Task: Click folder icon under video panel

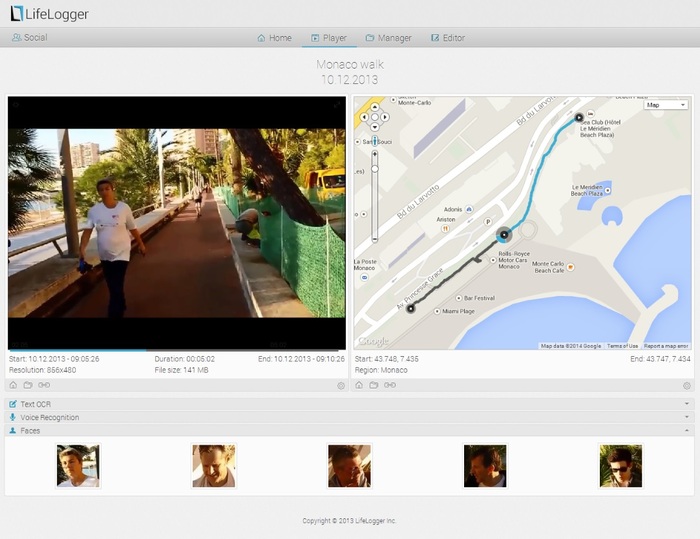Action: click(28, 385)
